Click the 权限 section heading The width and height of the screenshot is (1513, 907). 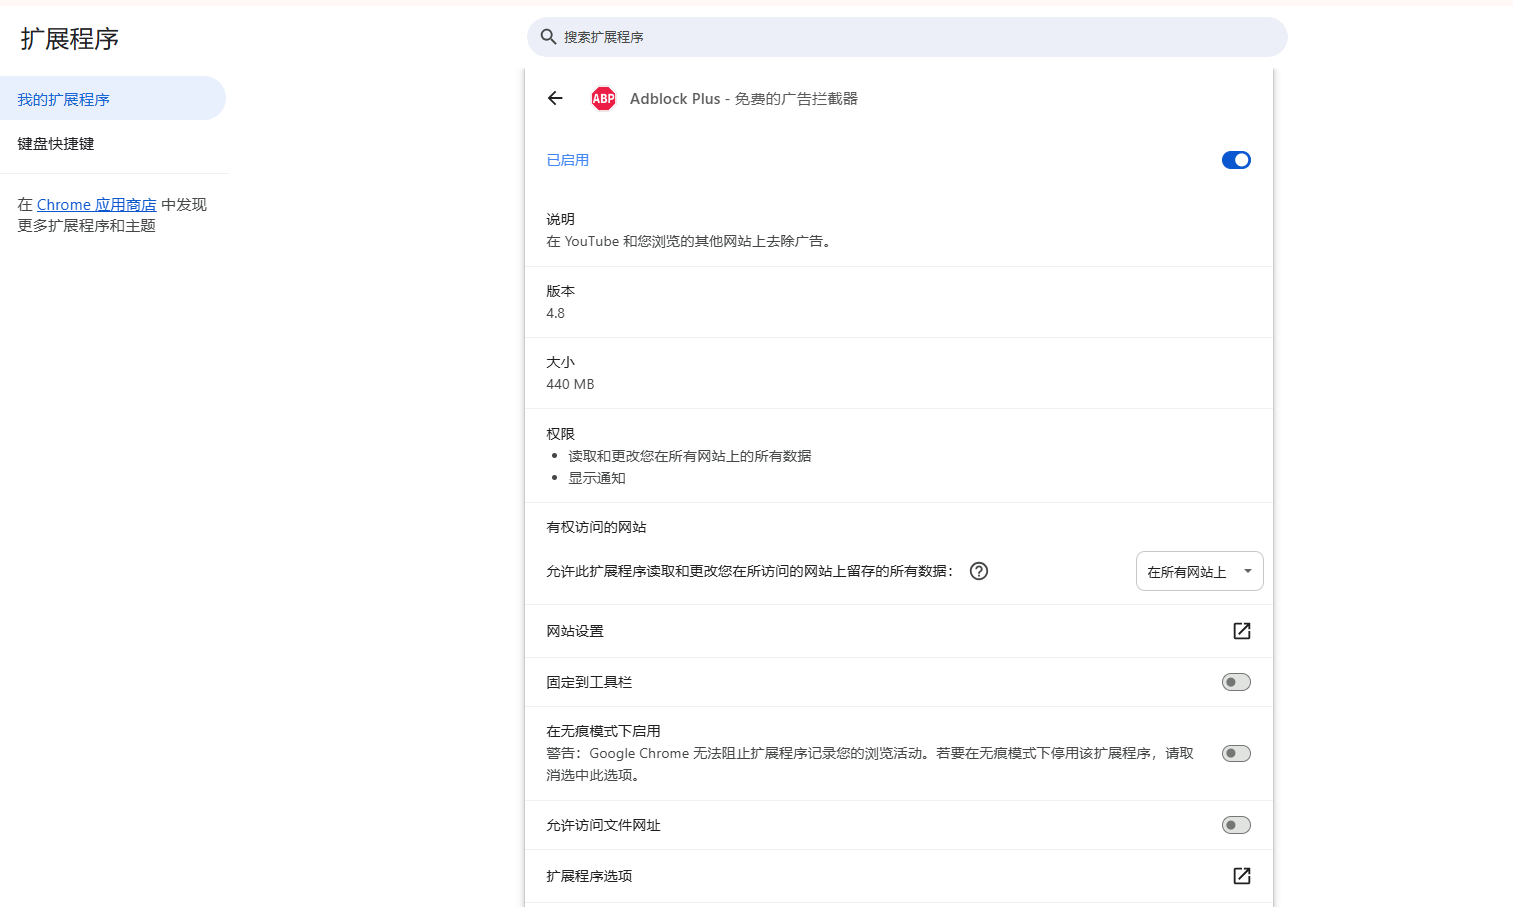point(560,434)
